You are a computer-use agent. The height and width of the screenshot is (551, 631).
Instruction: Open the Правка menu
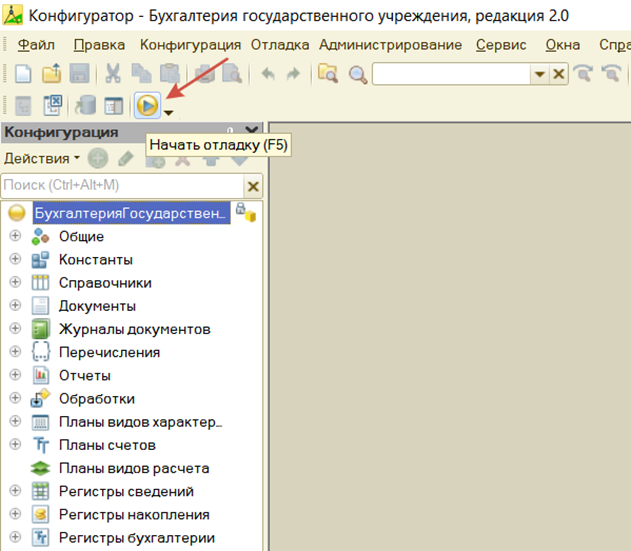pyautogui.click(x=99, y=45)
